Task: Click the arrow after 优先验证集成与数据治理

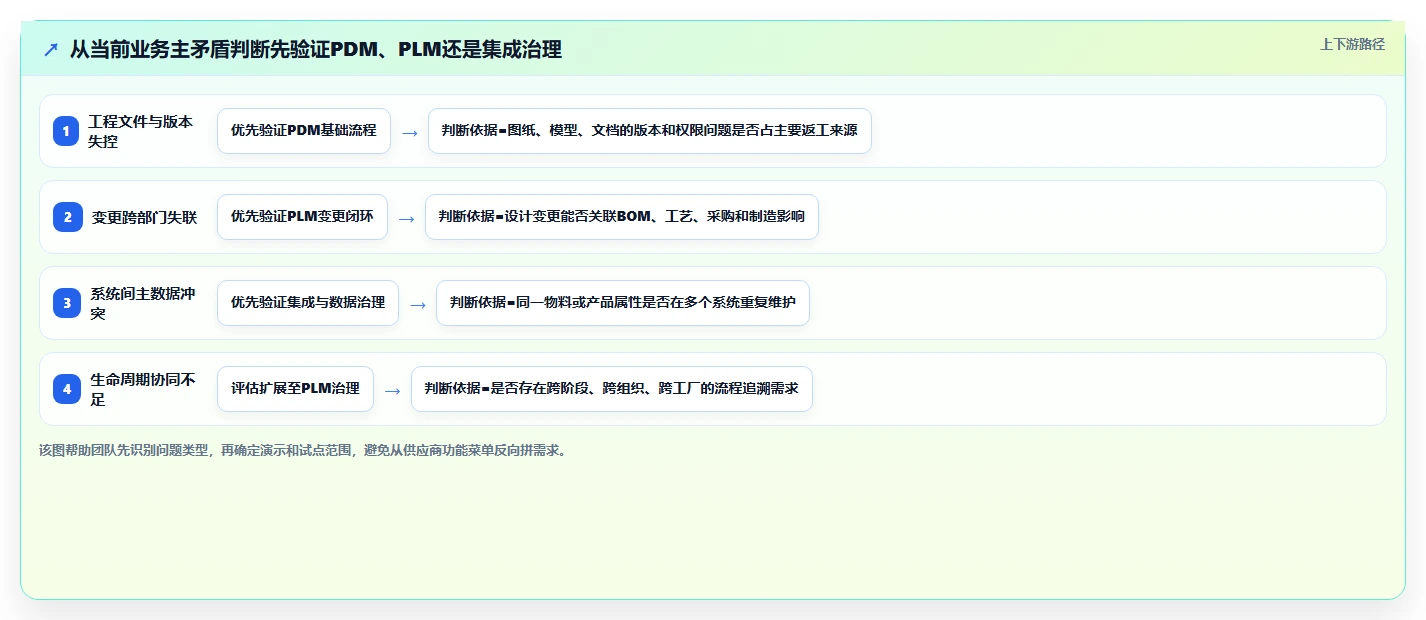Action: coord(418,304)
